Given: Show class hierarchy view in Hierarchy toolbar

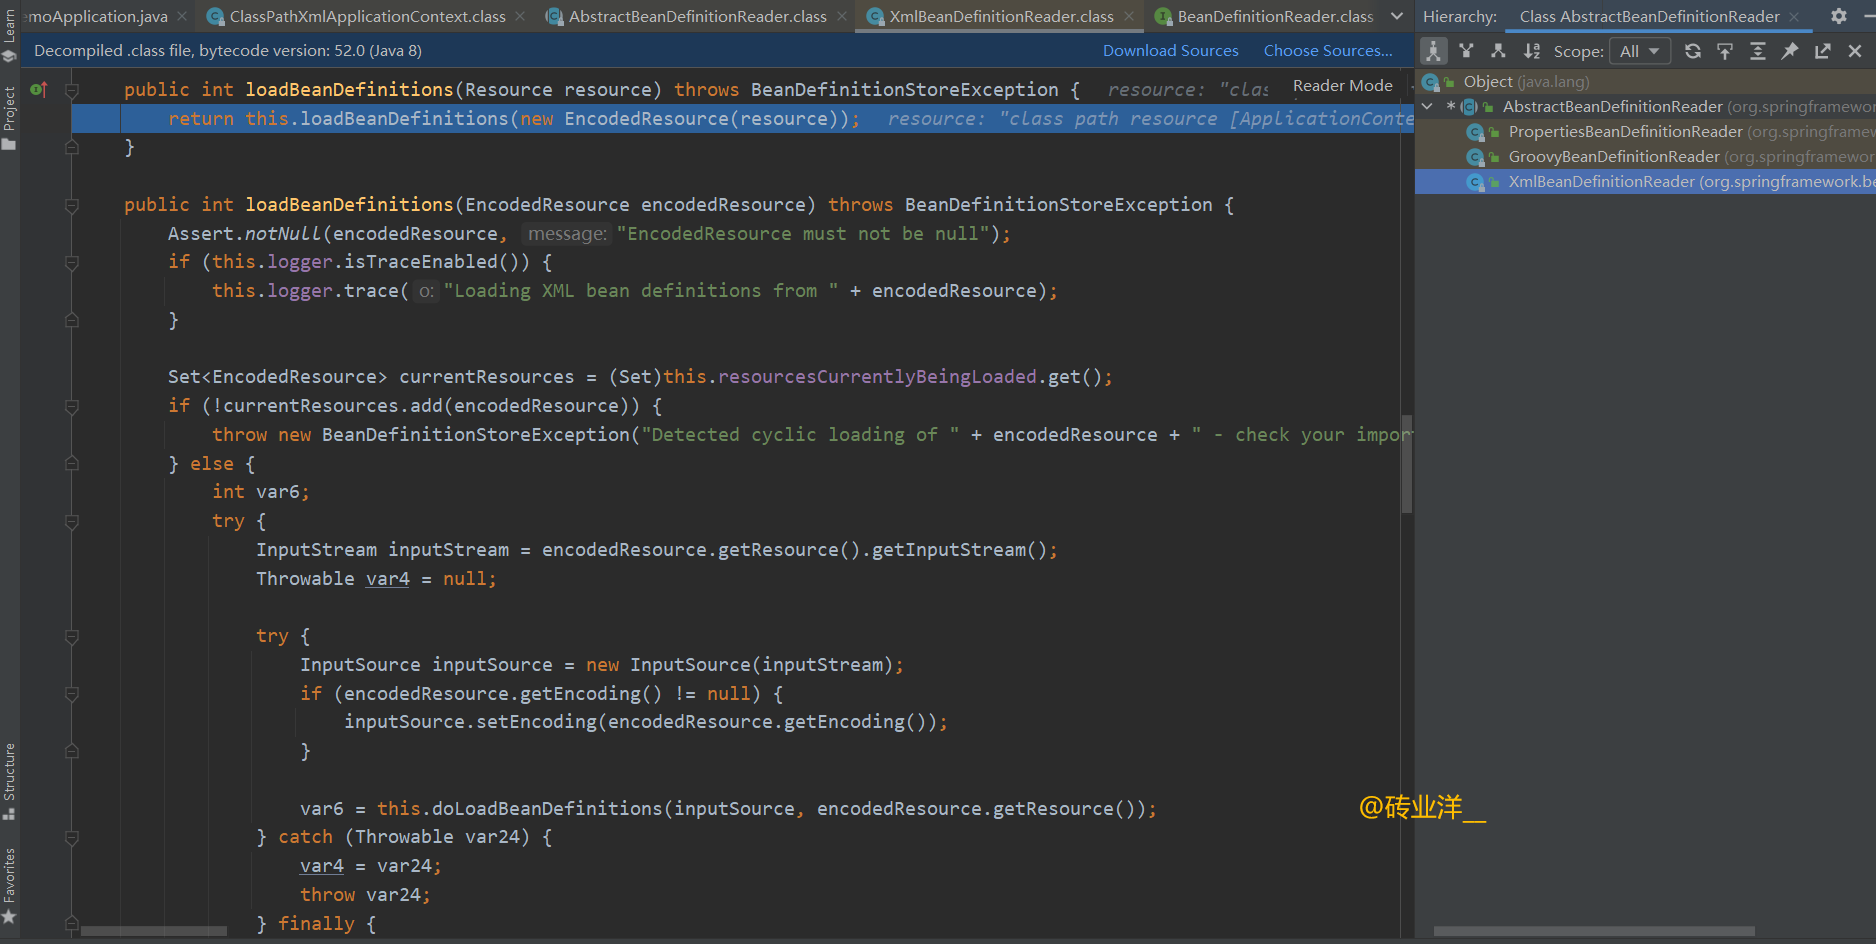Looking at the screenshot, I should (x=1433, y=51).
